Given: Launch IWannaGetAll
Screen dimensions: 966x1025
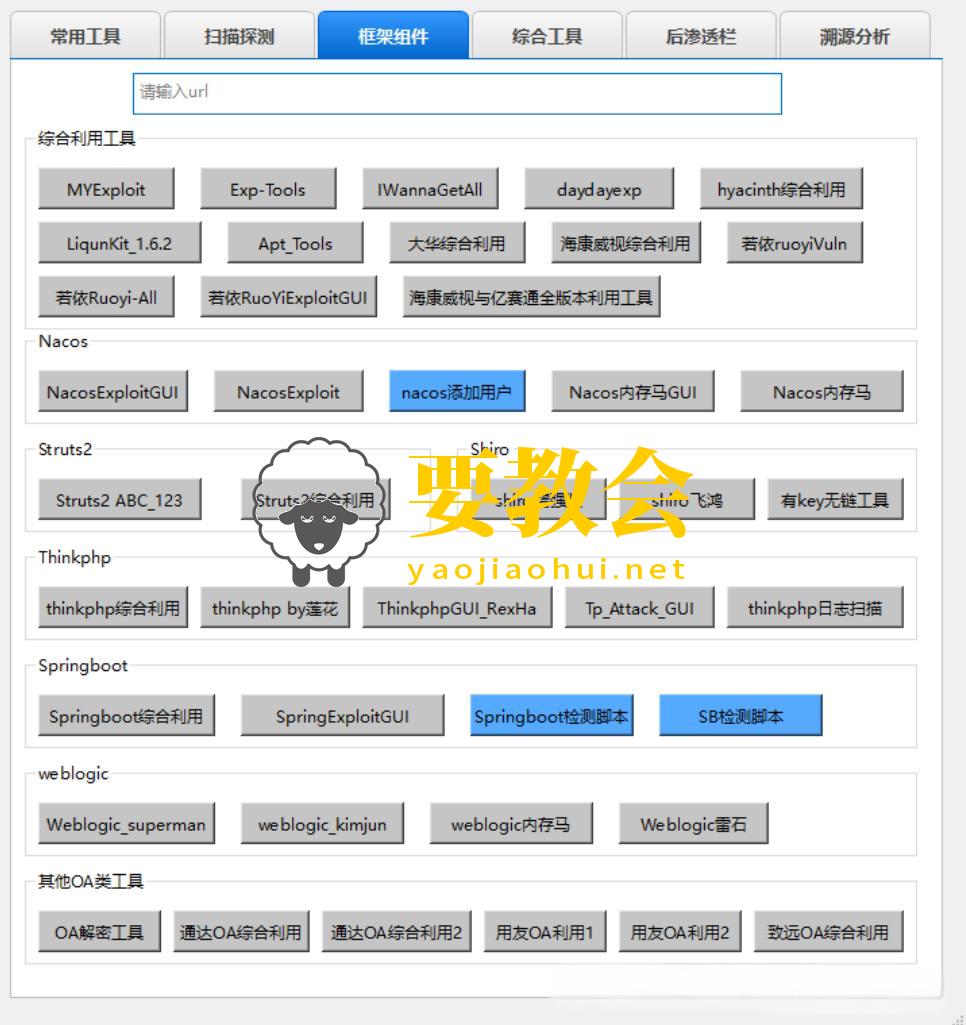Looking at the screenshot, I should click(x=430, y=189).
